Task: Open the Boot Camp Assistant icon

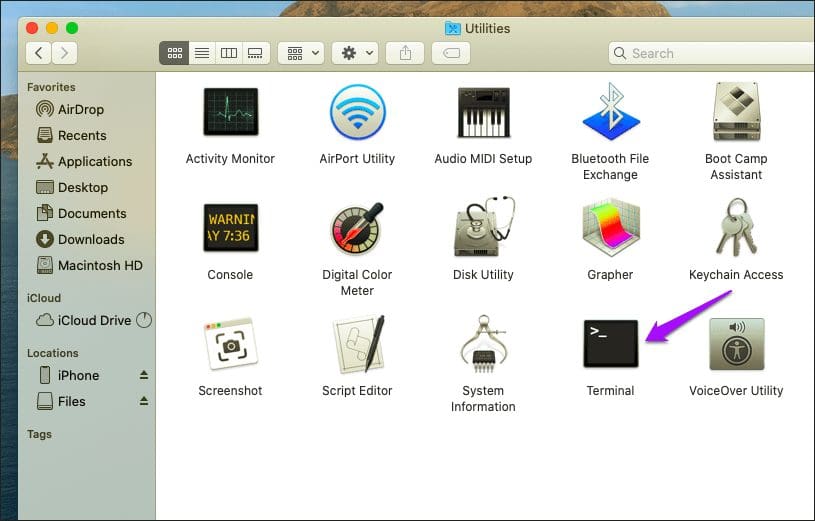Action: point(737,111)
